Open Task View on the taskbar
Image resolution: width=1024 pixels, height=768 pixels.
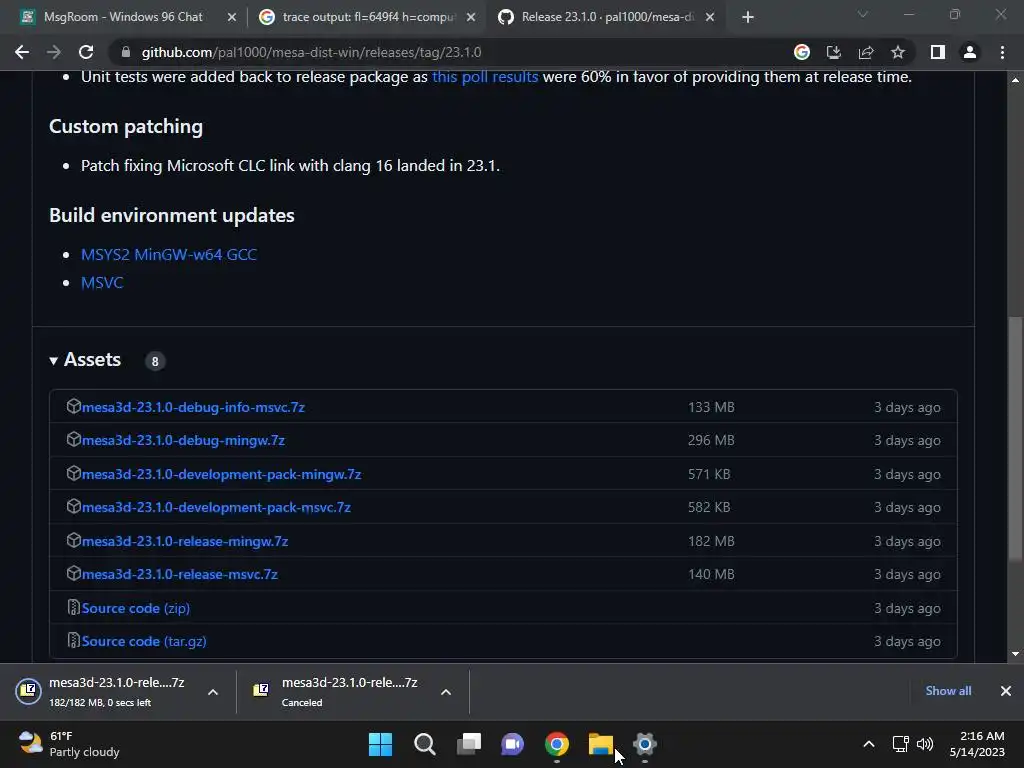click(468, 744)
